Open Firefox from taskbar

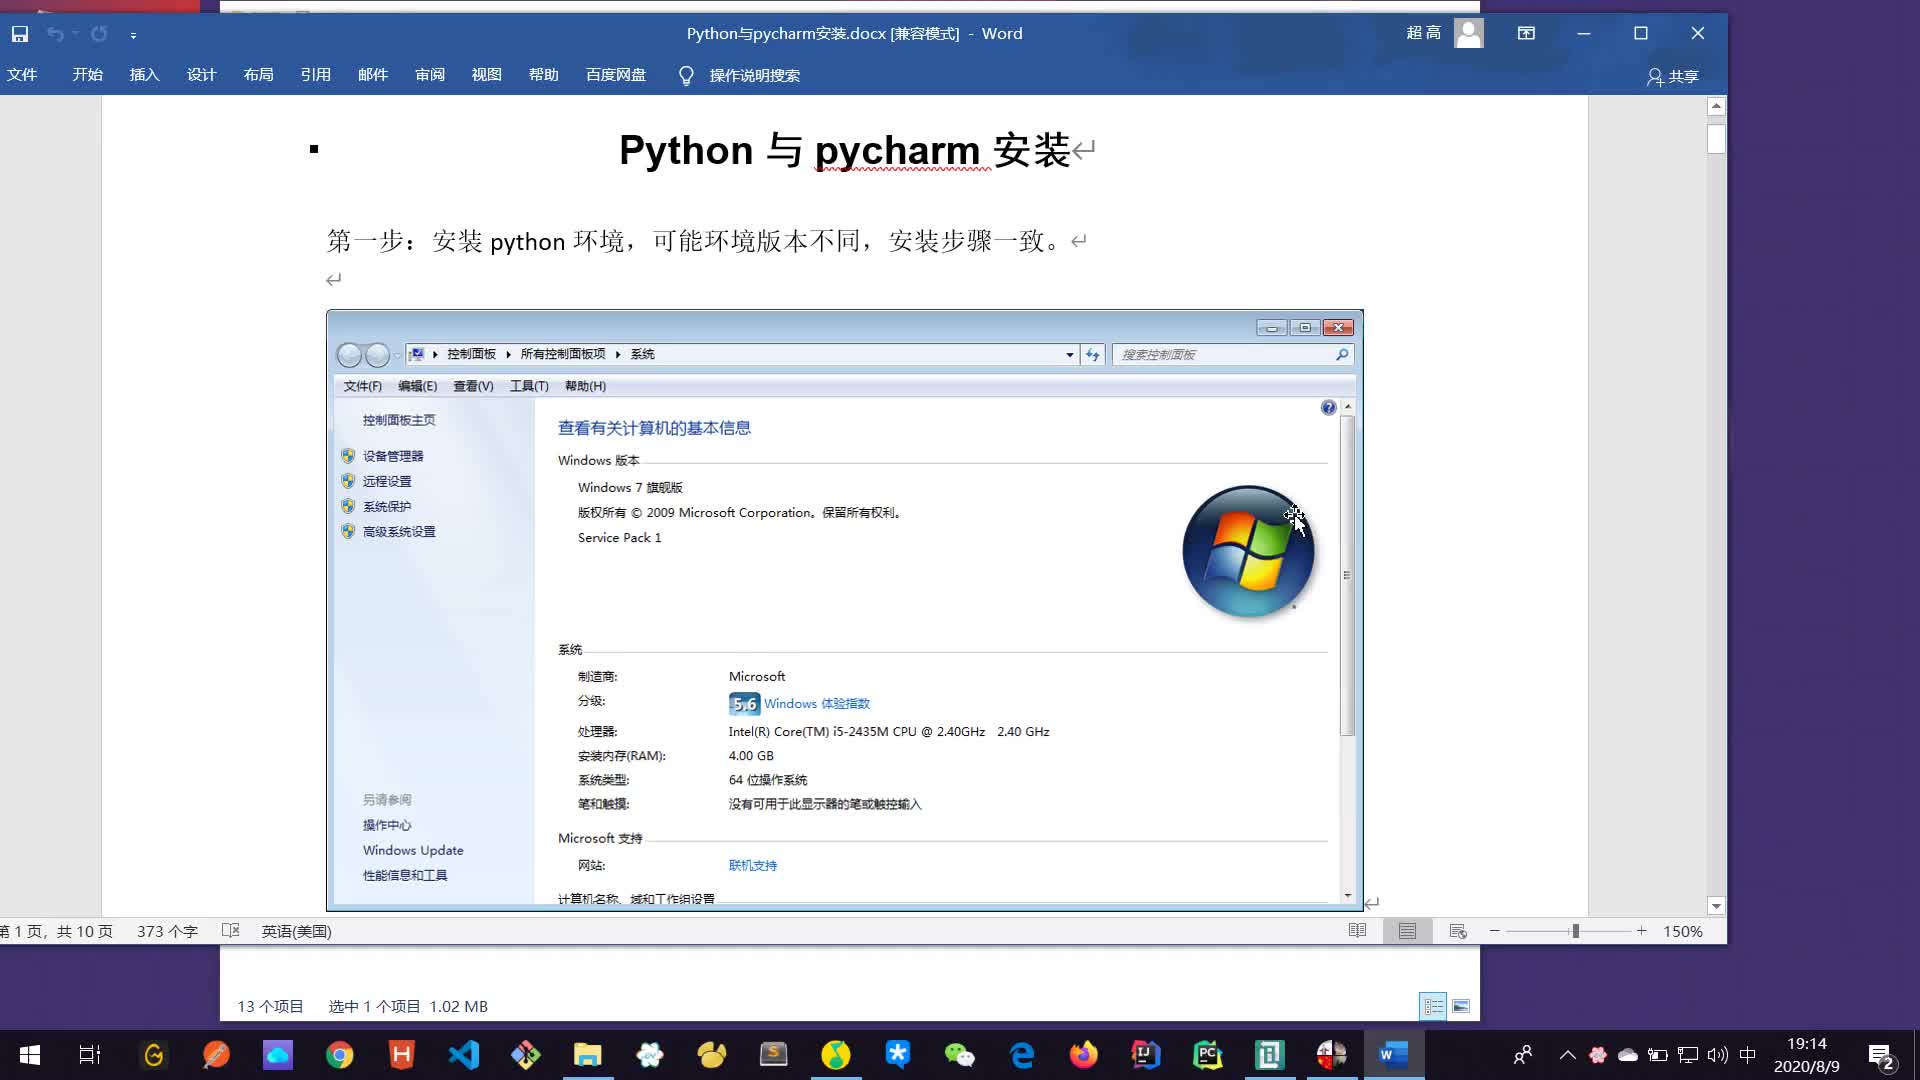1084,1055
